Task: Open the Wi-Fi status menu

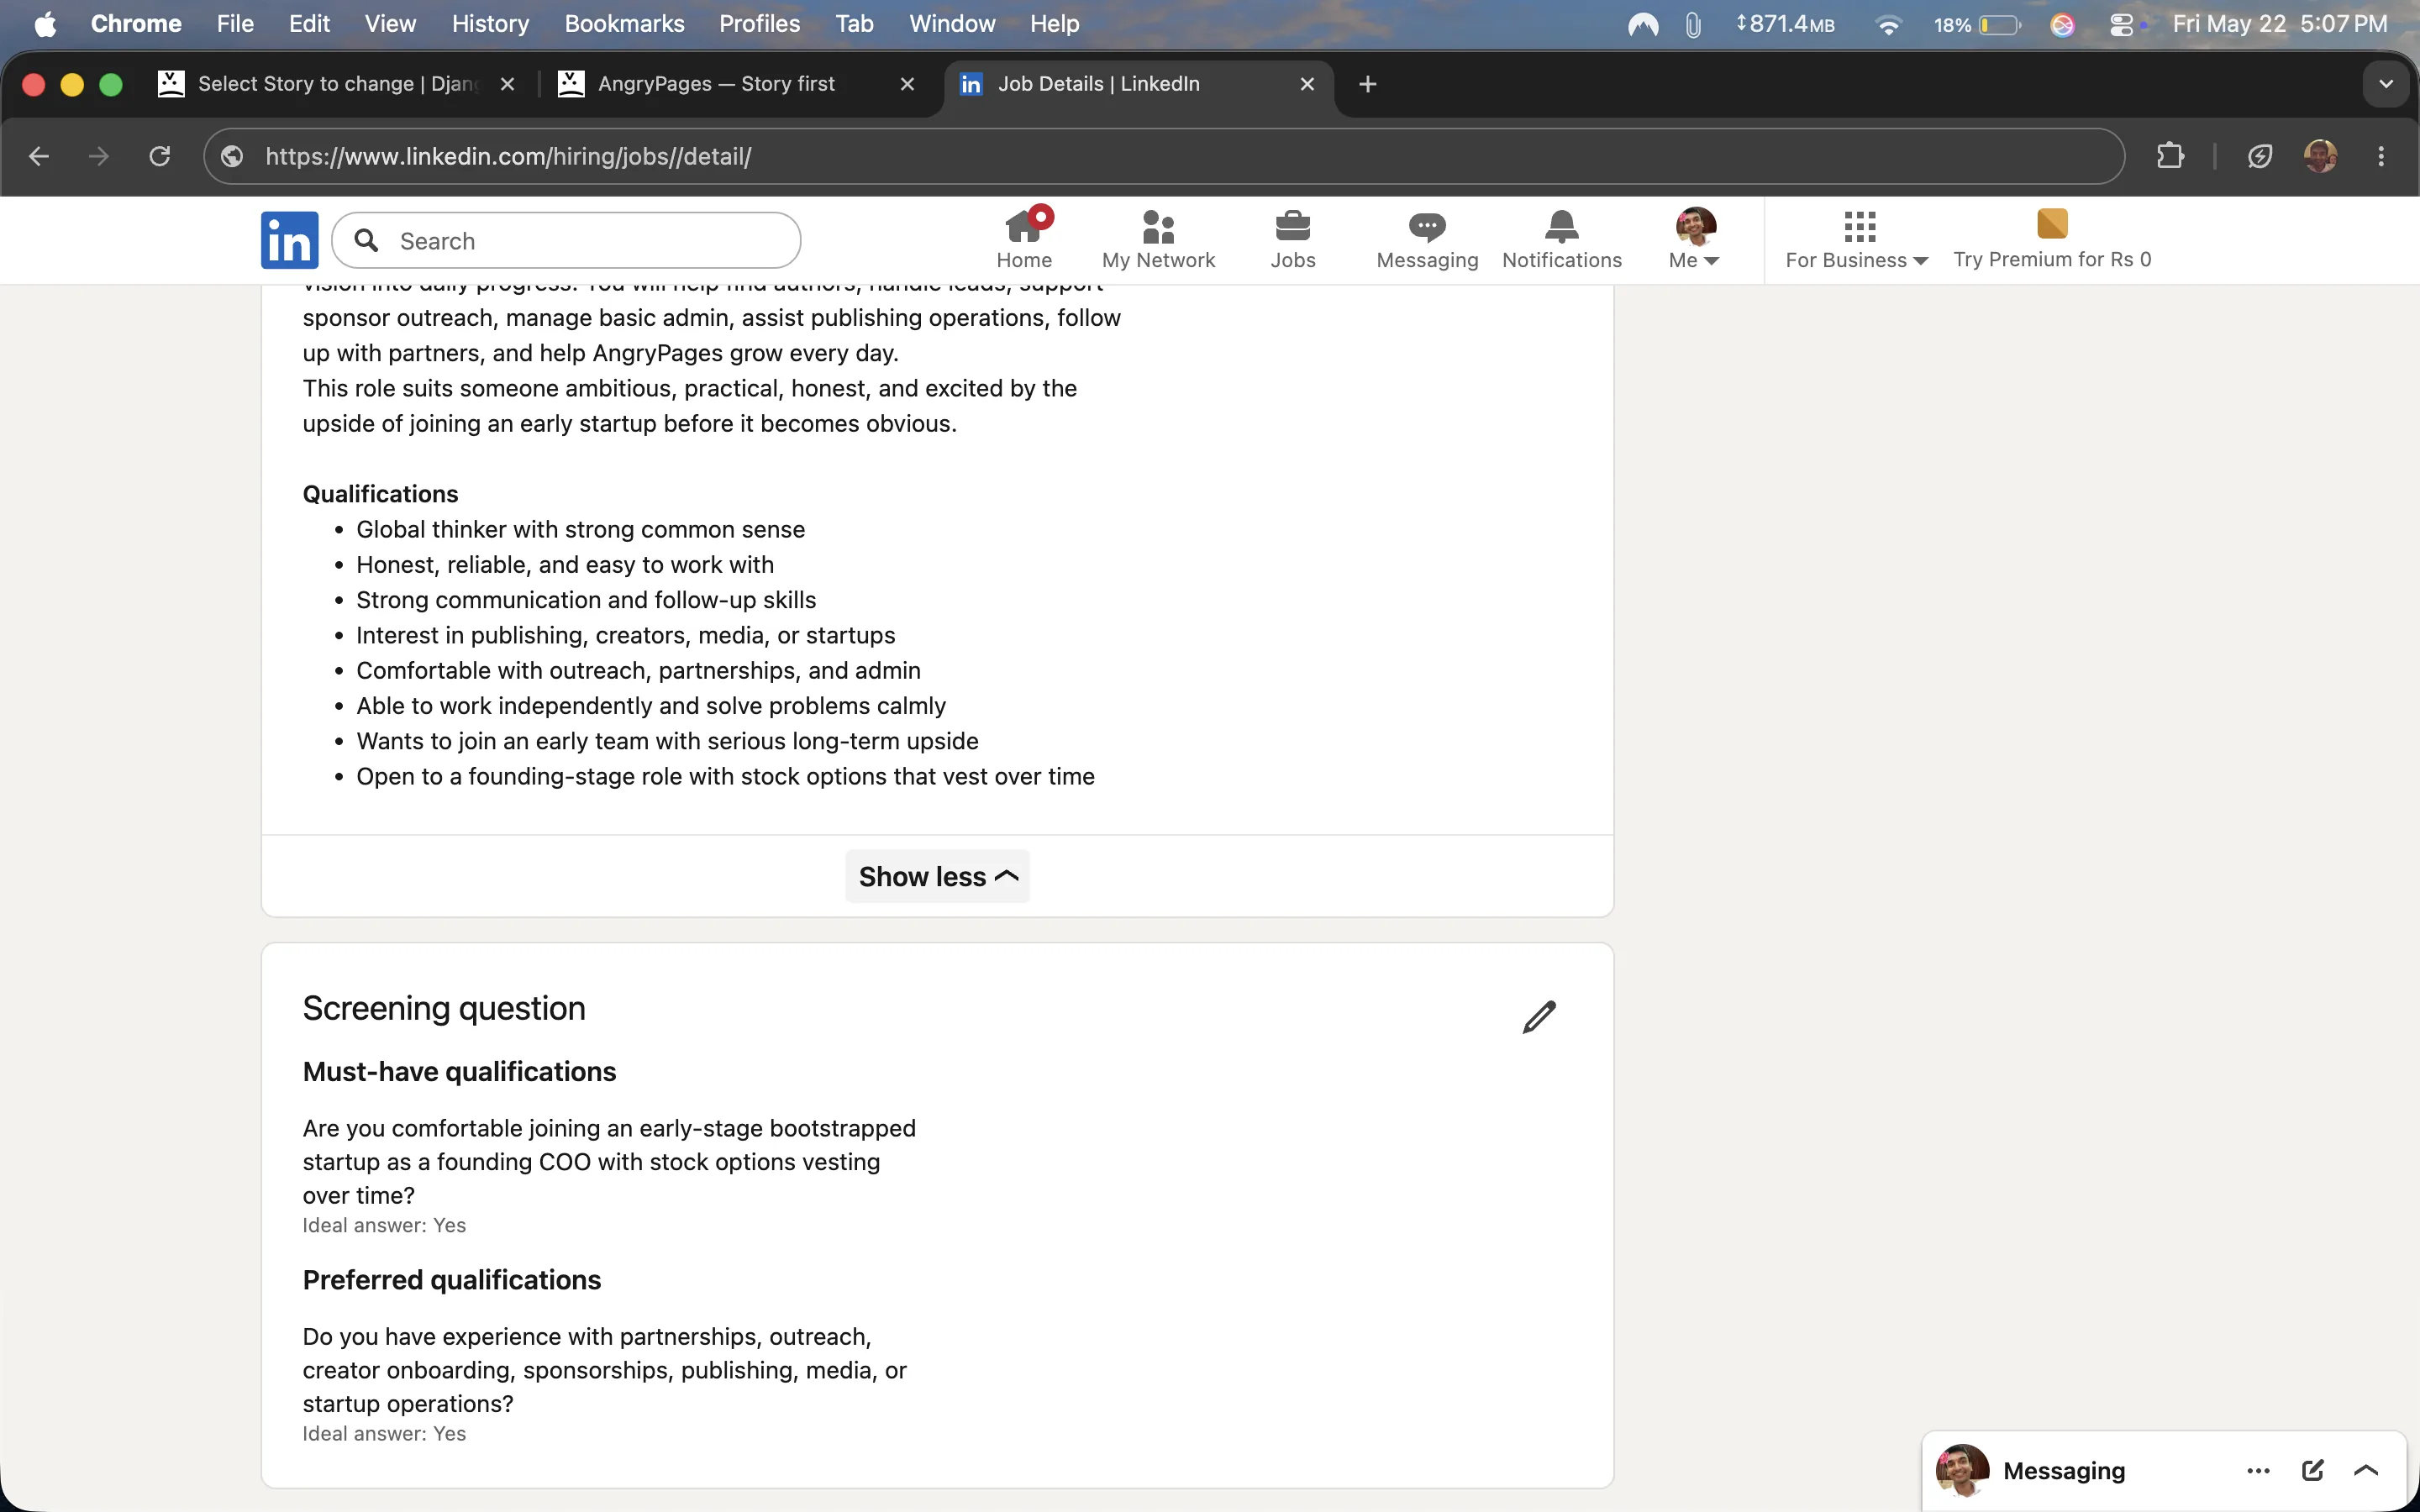Action: click(x=1888, y=24)
